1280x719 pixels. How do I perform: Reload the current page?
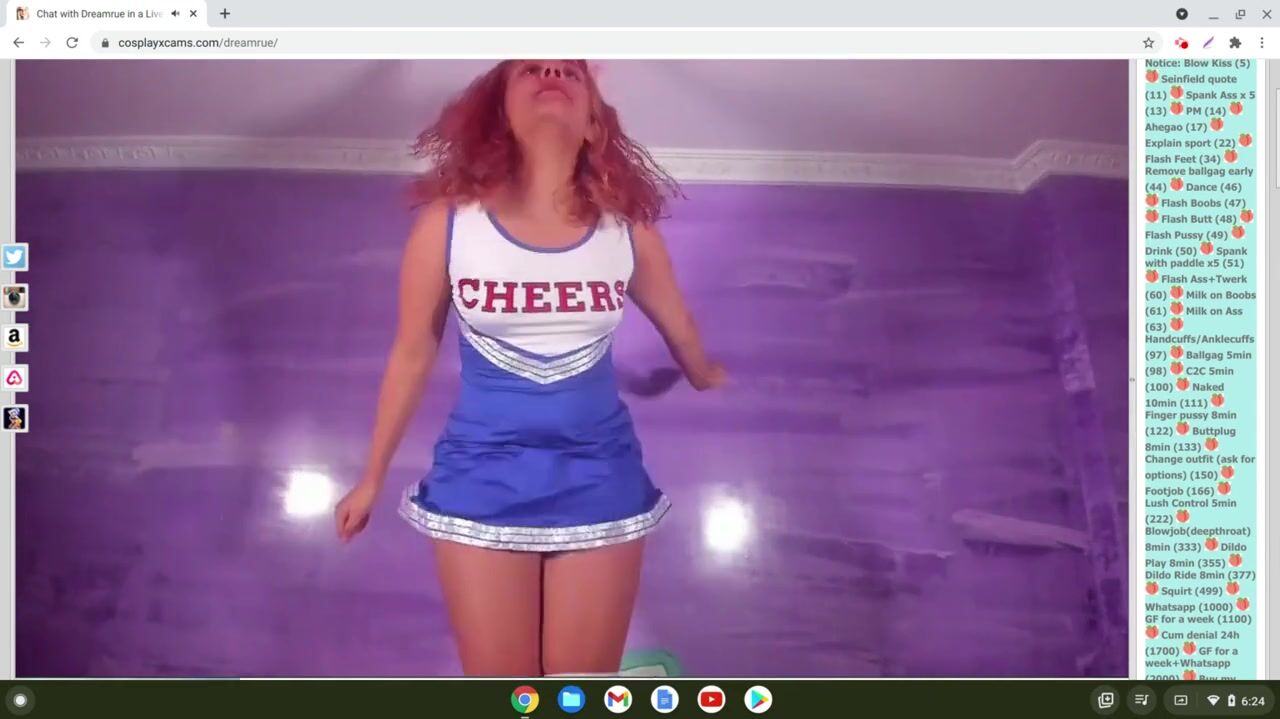pos(72,43)
